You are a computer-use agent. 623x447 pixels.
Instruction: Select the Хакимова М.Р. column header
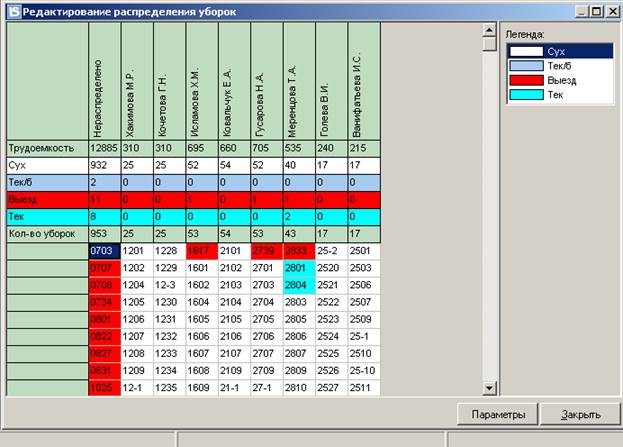(135, 82)
